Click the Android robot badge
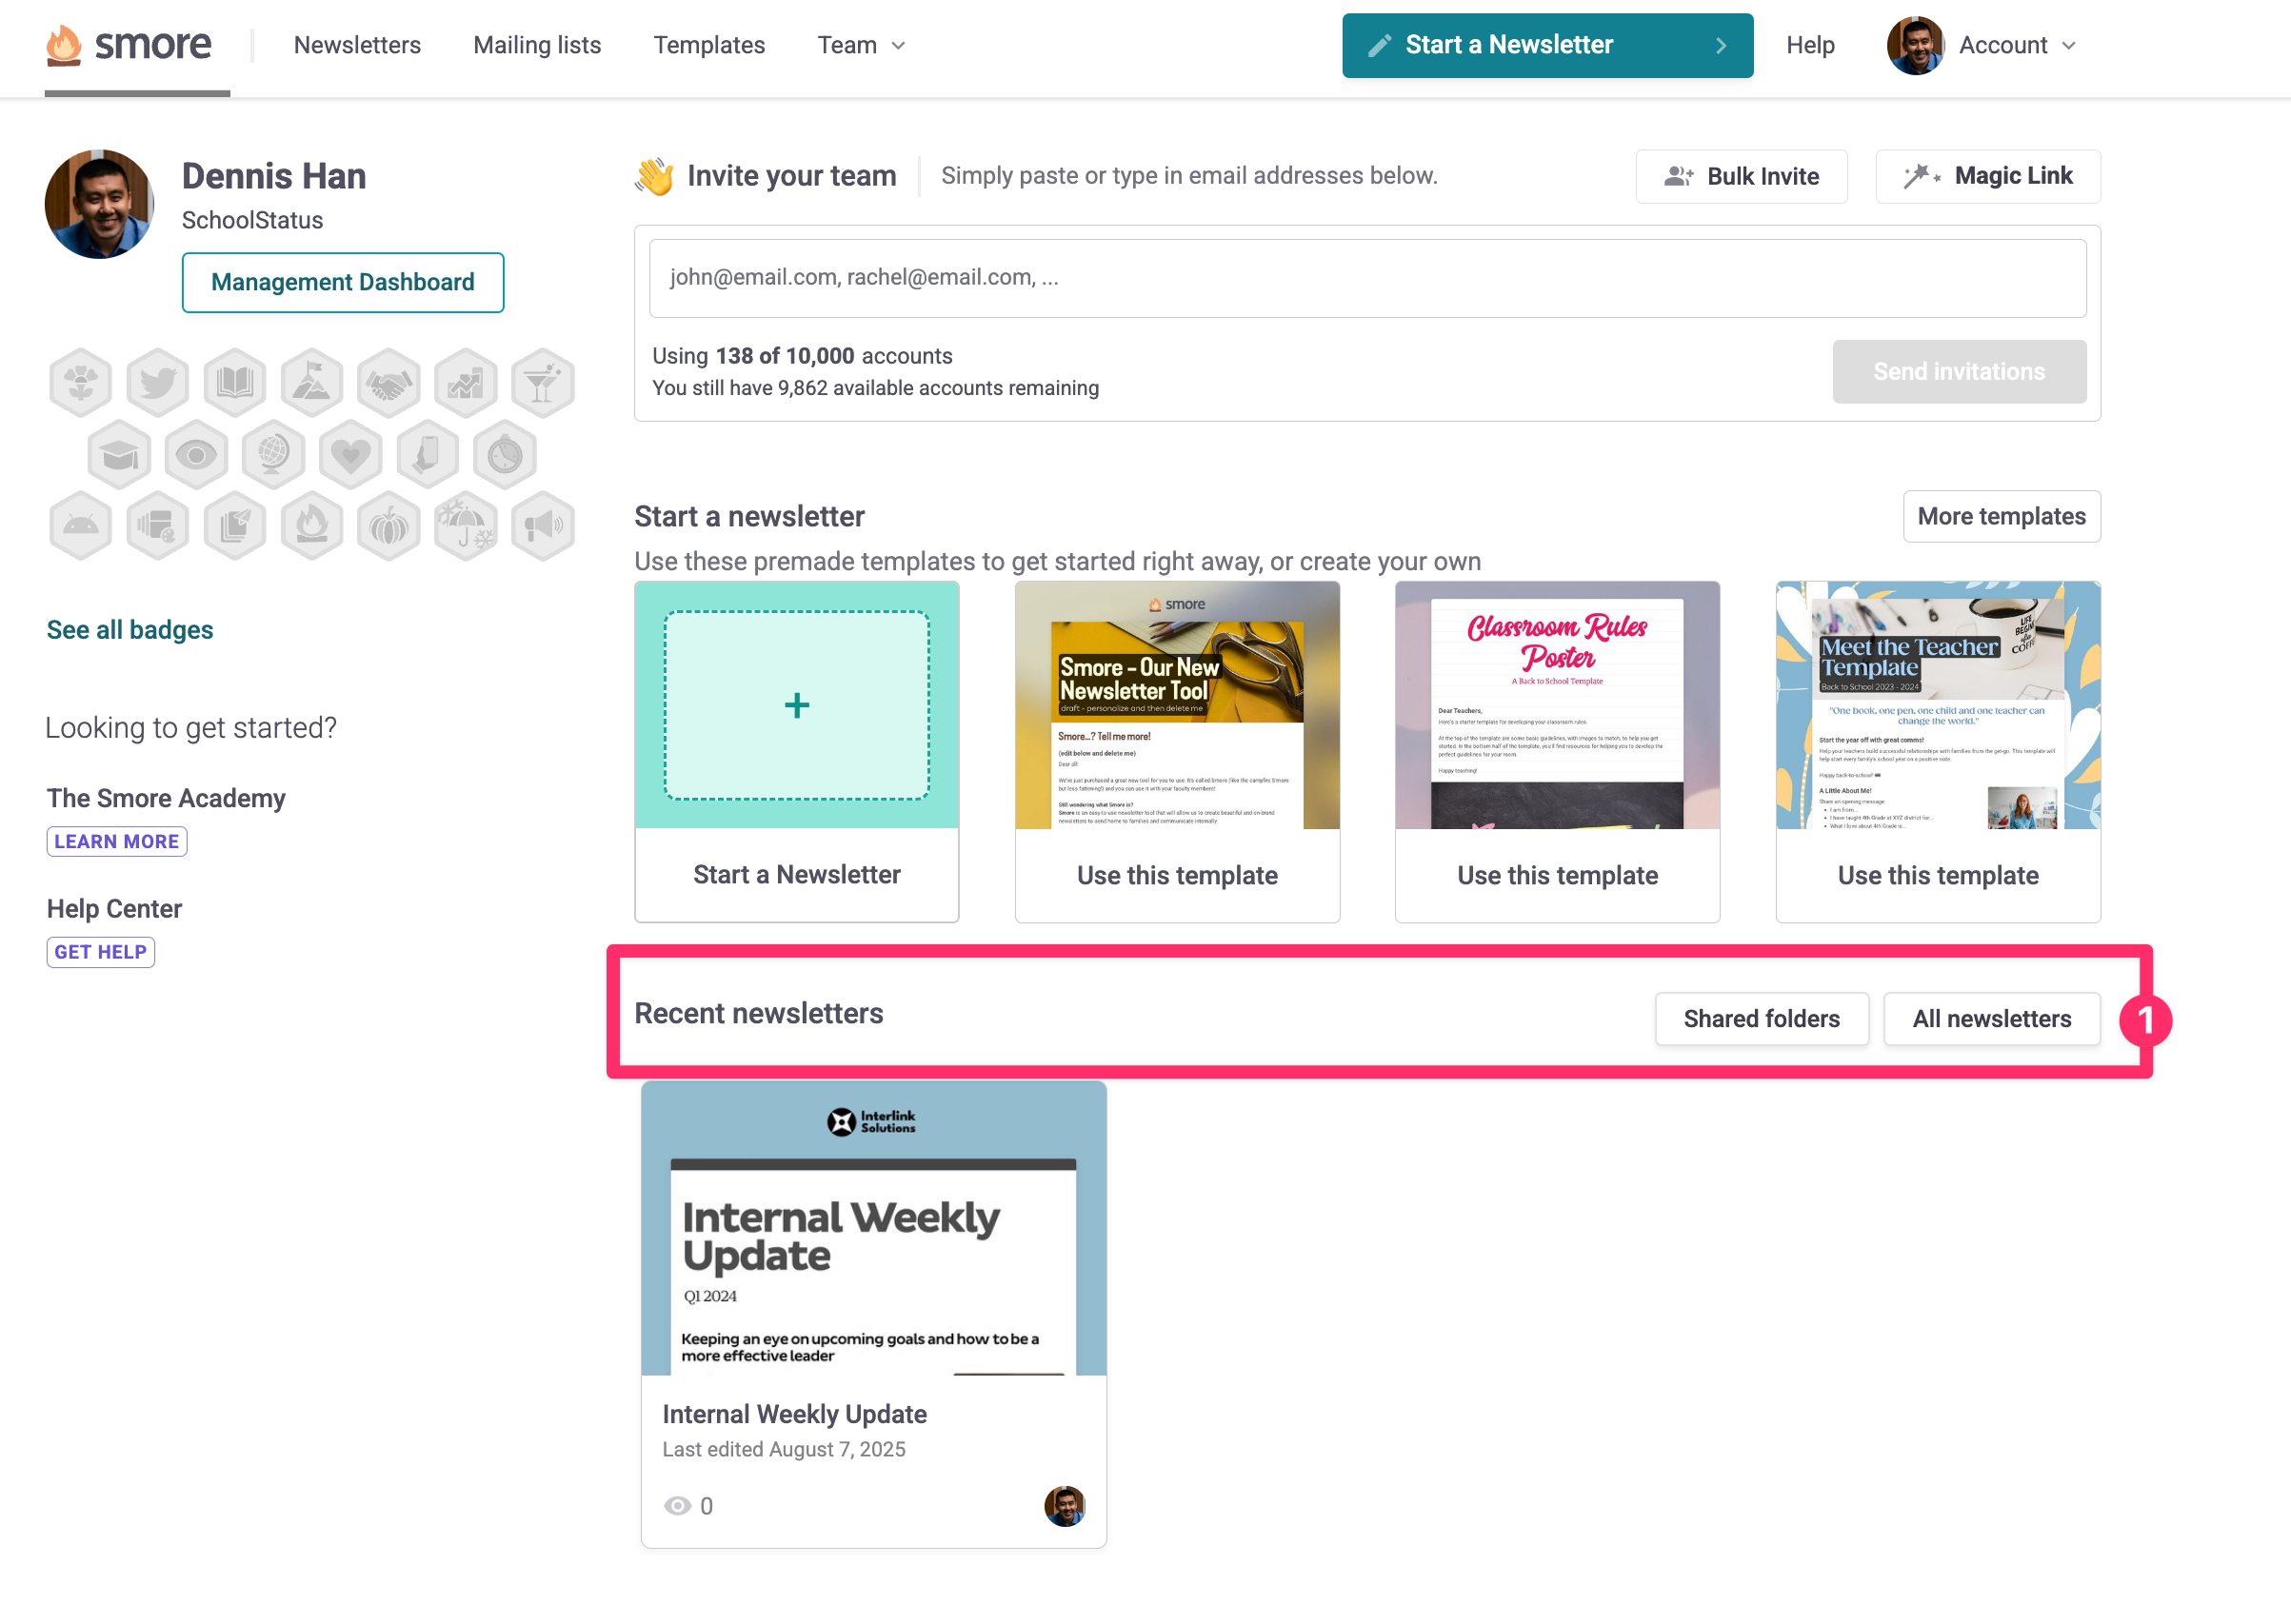 click(80, 526)
